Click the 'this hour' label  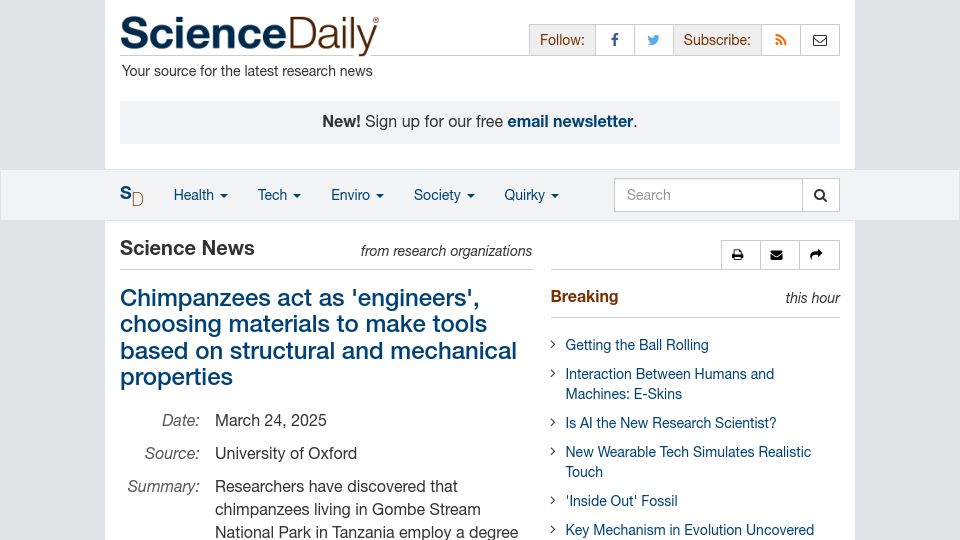pyautogui.click(x=812, y=298)
